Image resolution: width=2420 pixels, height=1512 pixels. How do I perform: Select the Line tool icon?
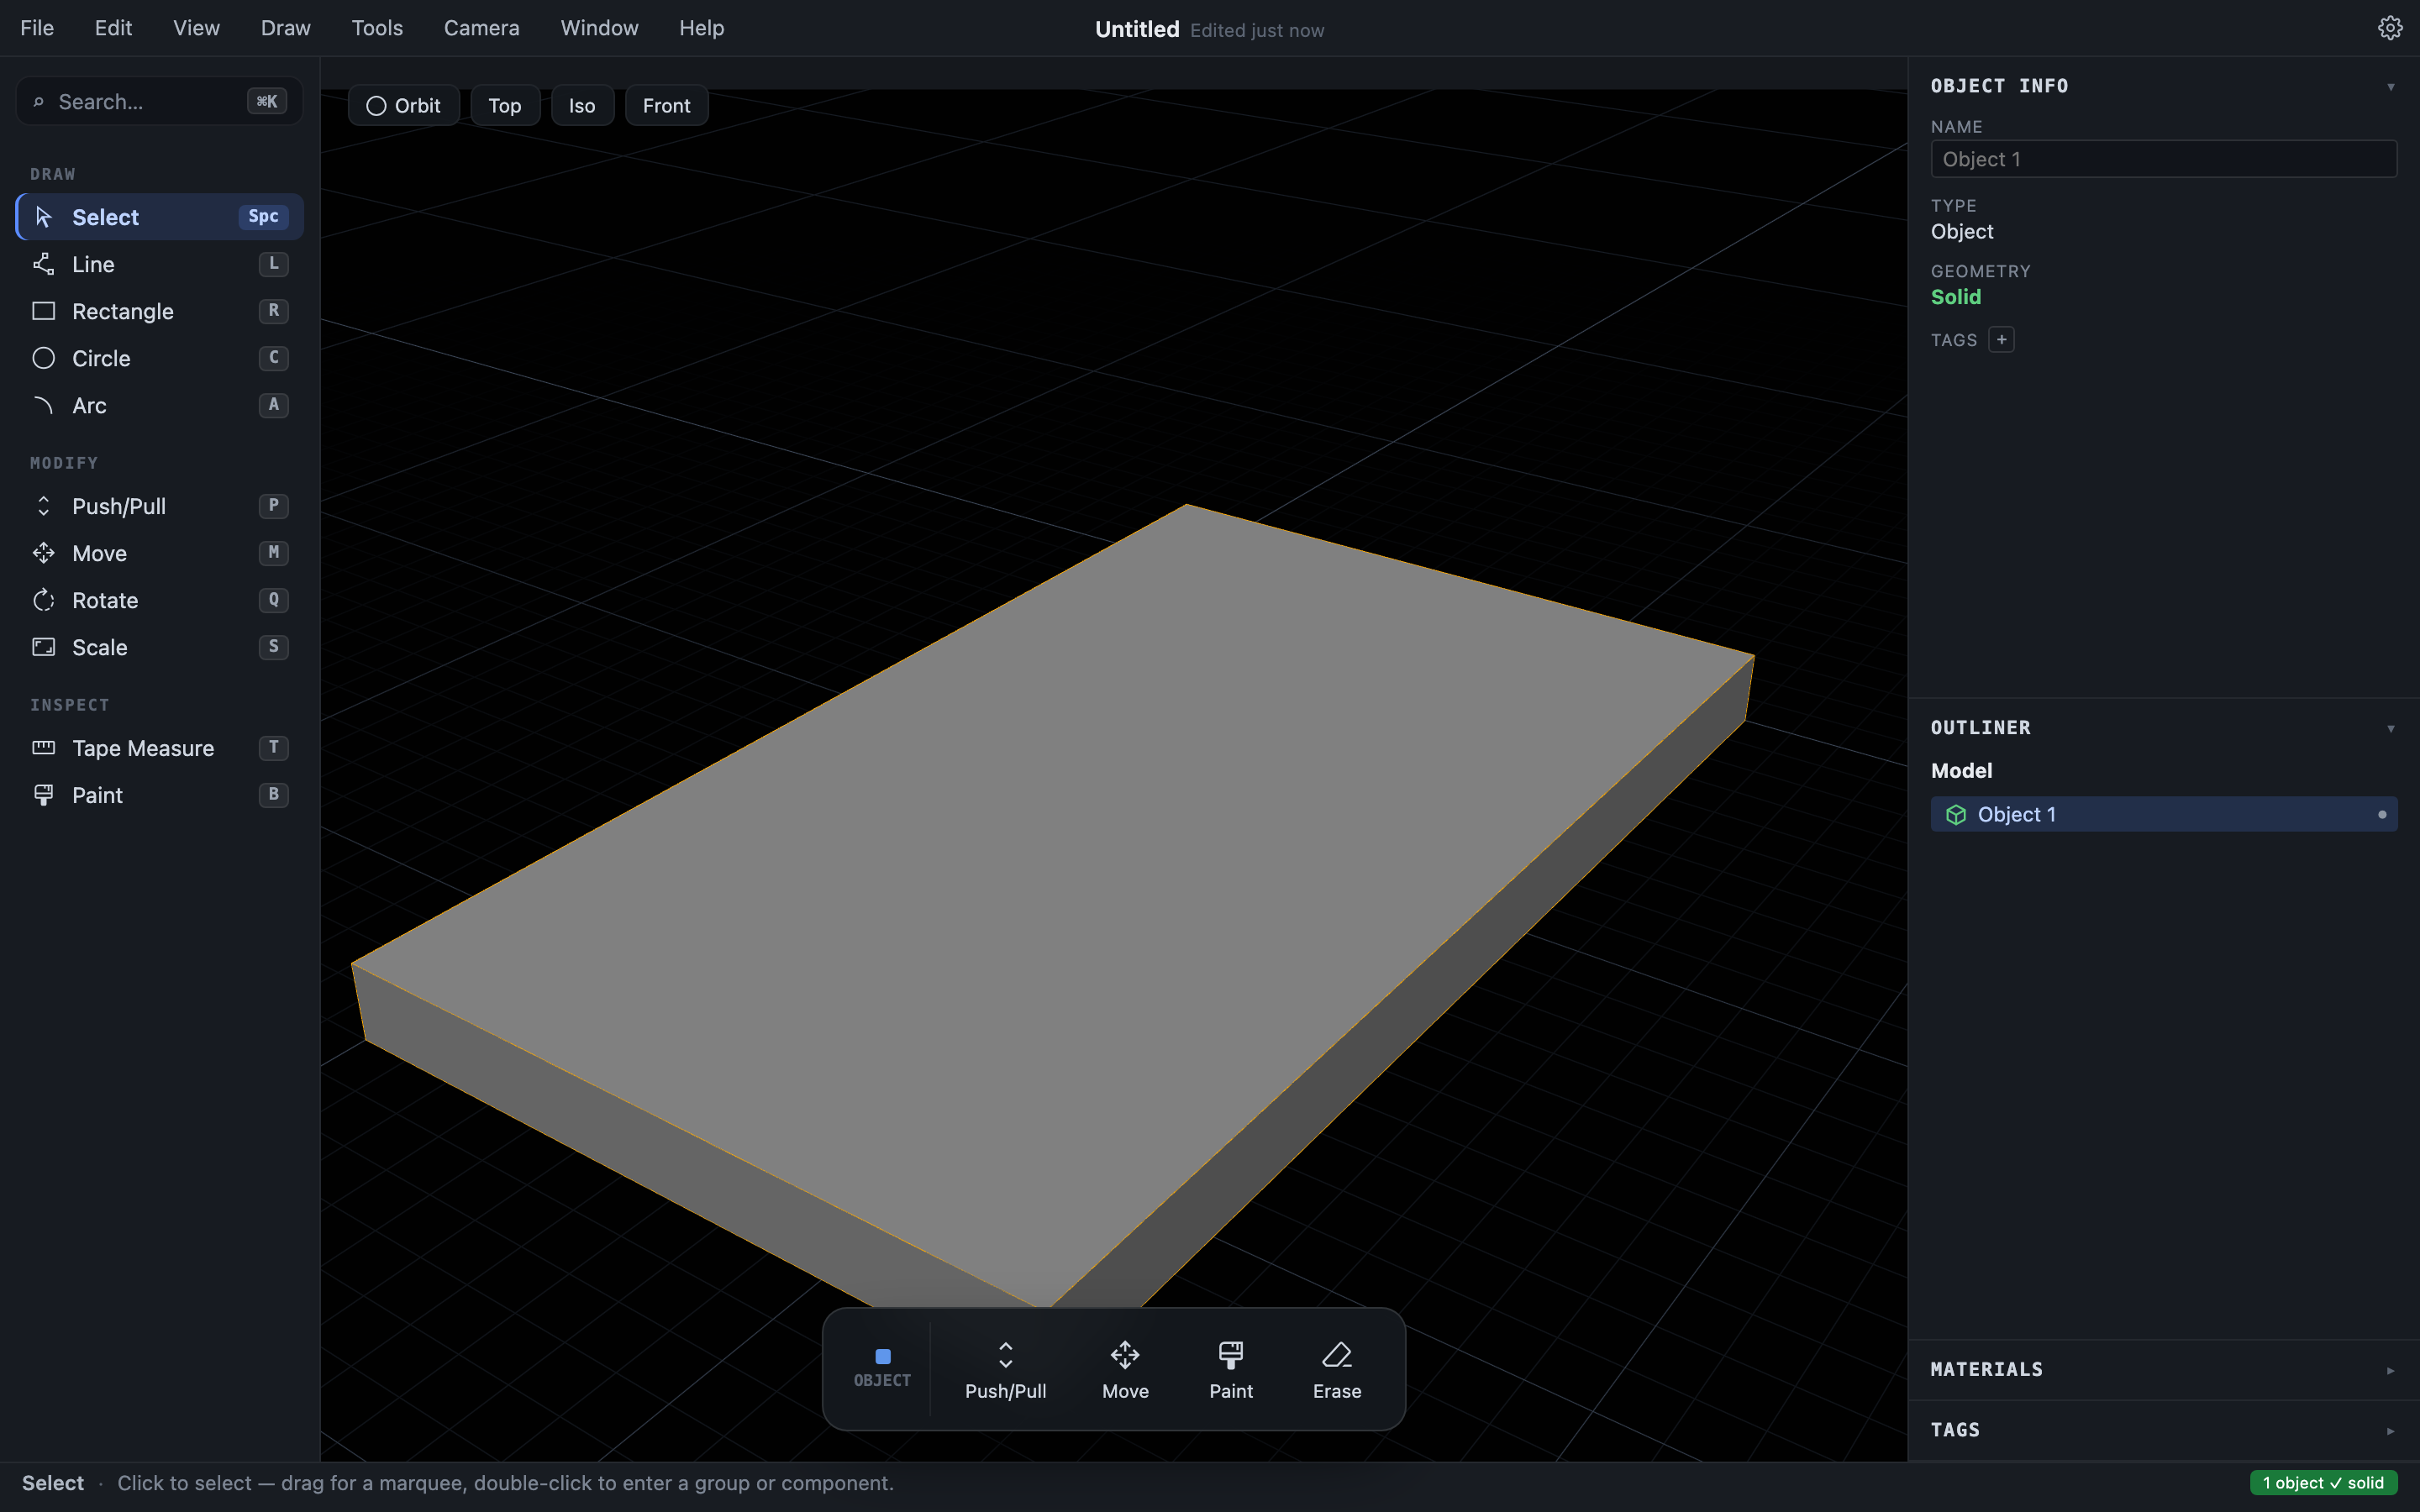[43, 264]
